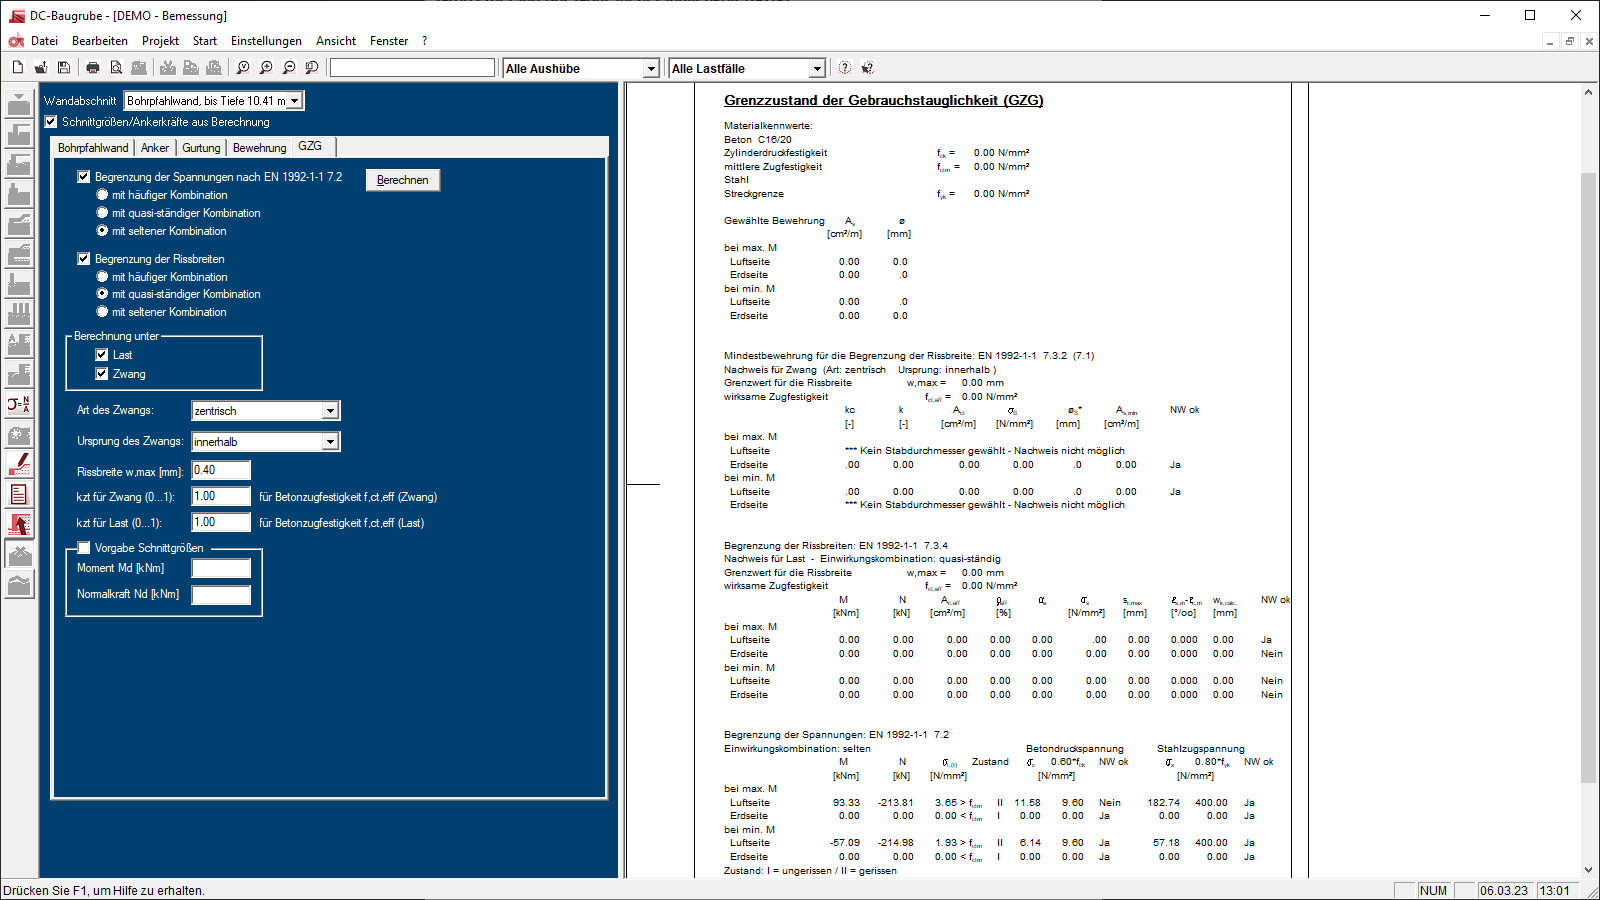Select the GZG tab
Viewport: 1600px width, 900px height.
click(x=311, y=146)
